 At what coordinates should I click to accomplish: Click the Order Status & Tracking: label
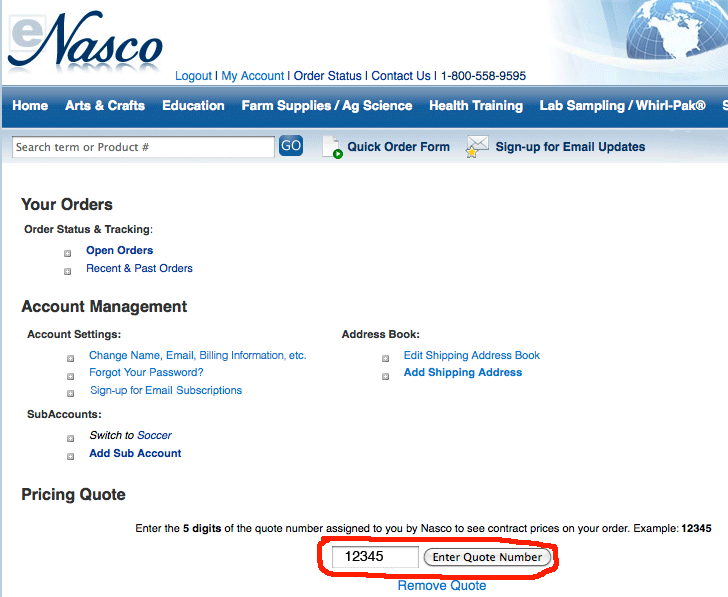tap(88, 229)
